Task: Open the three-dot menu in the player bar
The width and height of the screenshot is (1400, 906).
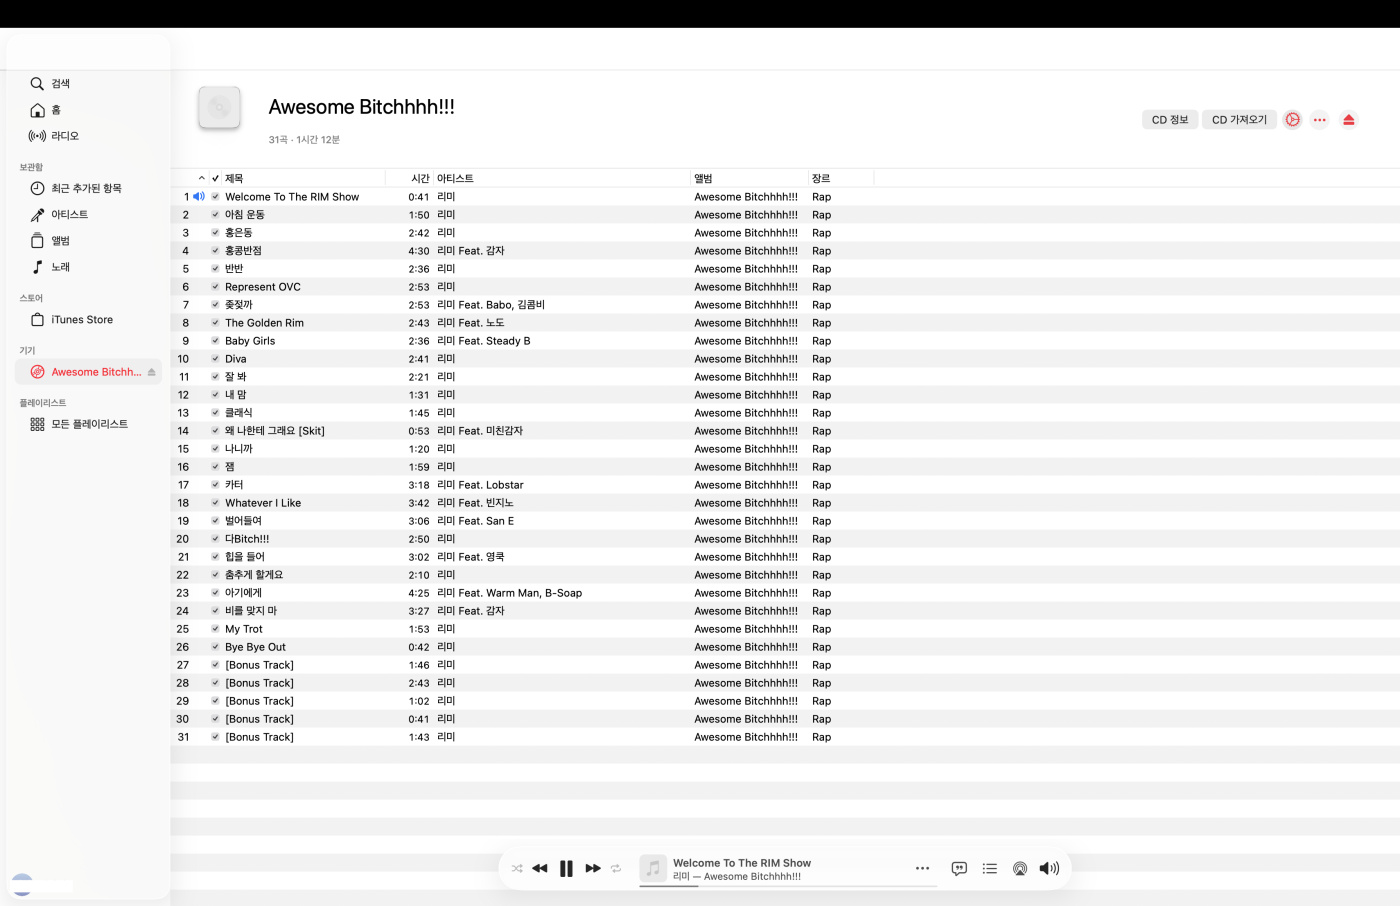Action: 922,869
